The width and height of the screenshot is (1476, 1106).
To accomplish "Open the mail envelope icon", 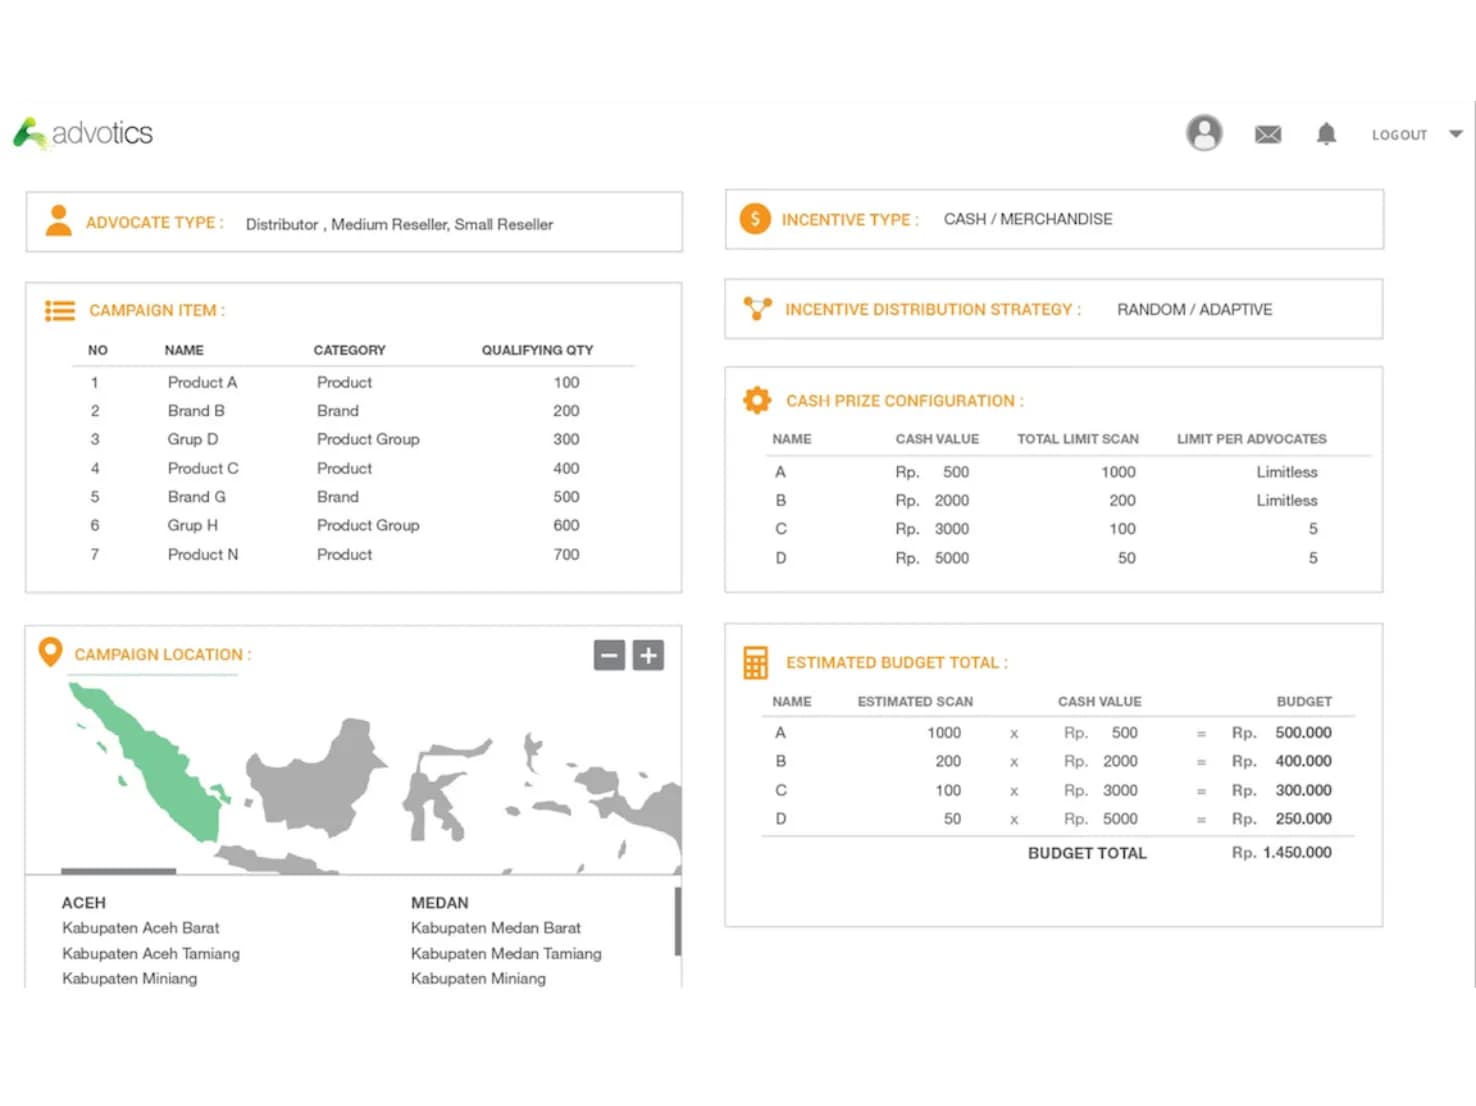I will click(1268, 134).
